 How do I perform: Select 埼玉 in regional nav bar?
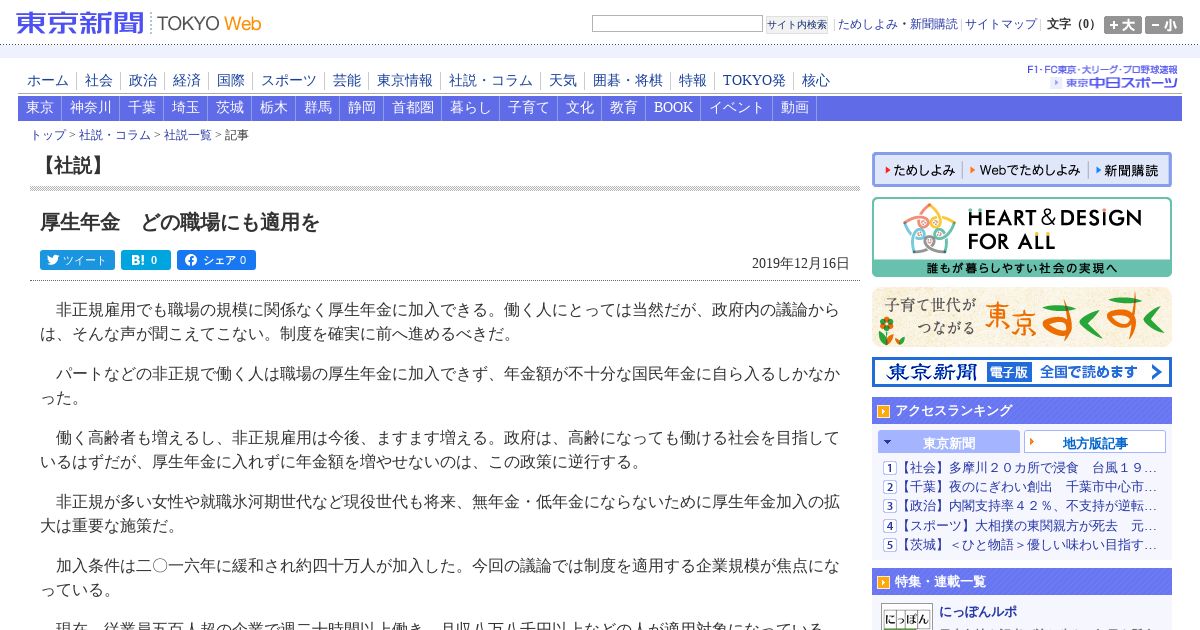click(186, 108)
